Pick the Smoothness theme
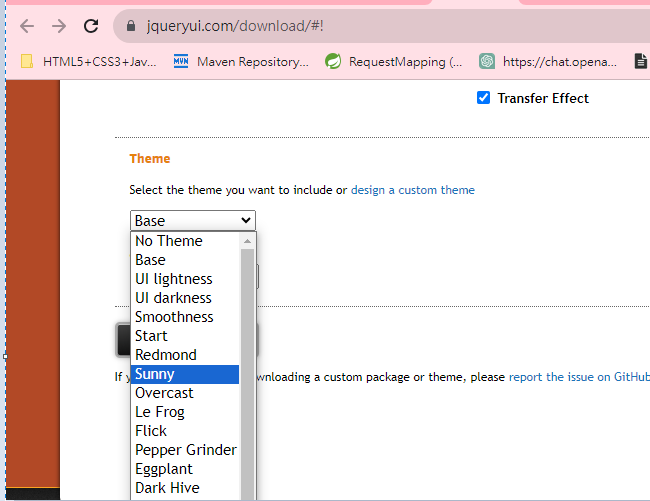The image size is (650, 501). [x=185, y=317]
